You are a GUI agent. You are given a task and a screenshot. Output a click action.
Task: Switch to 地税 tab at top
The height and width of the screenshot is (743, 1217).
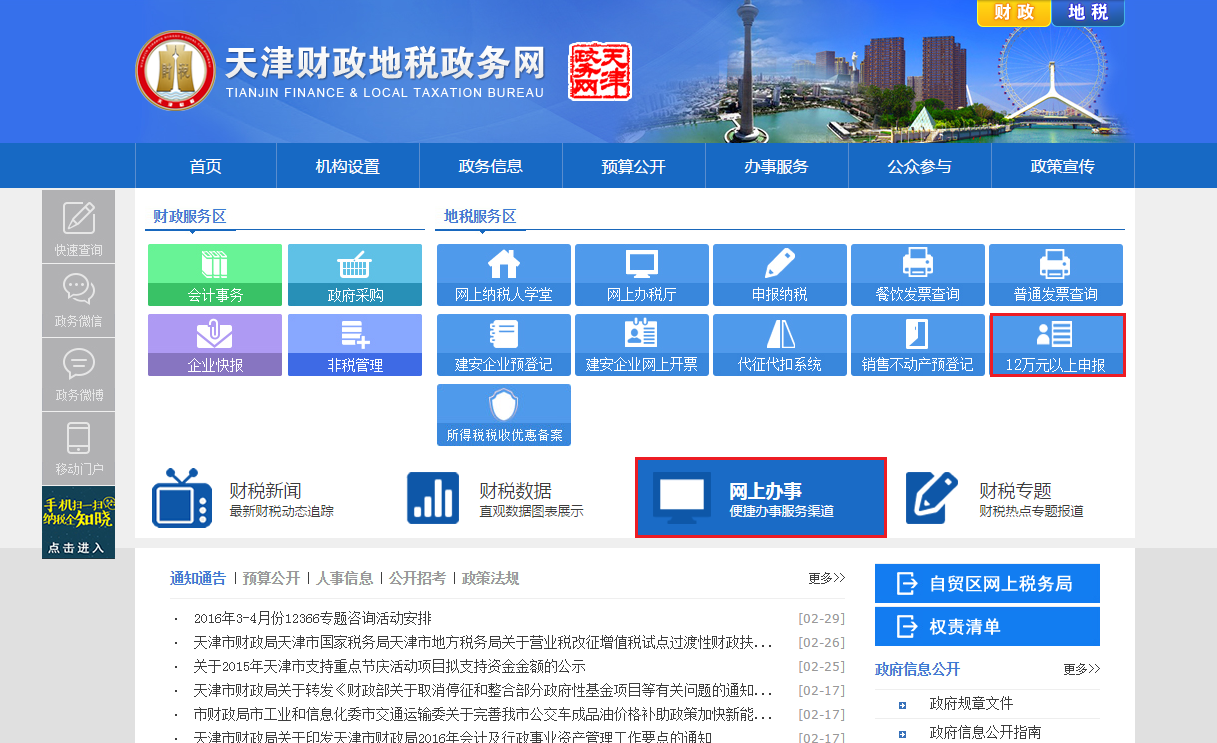coord(1088,13)
